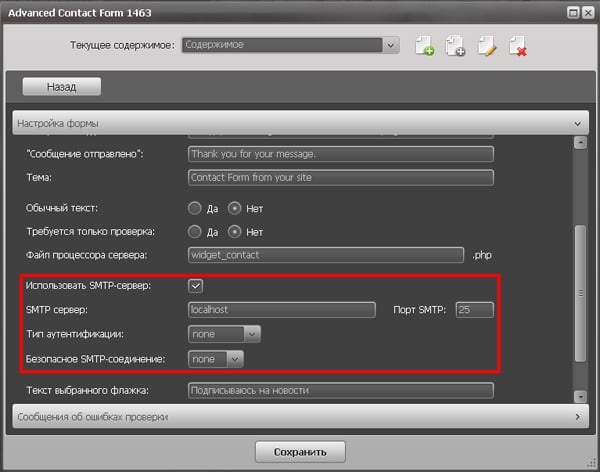The height and width of the screenshot is (472, 600).
Task: Click the 'Порт SMTP' input field
Action: [474, 310]
